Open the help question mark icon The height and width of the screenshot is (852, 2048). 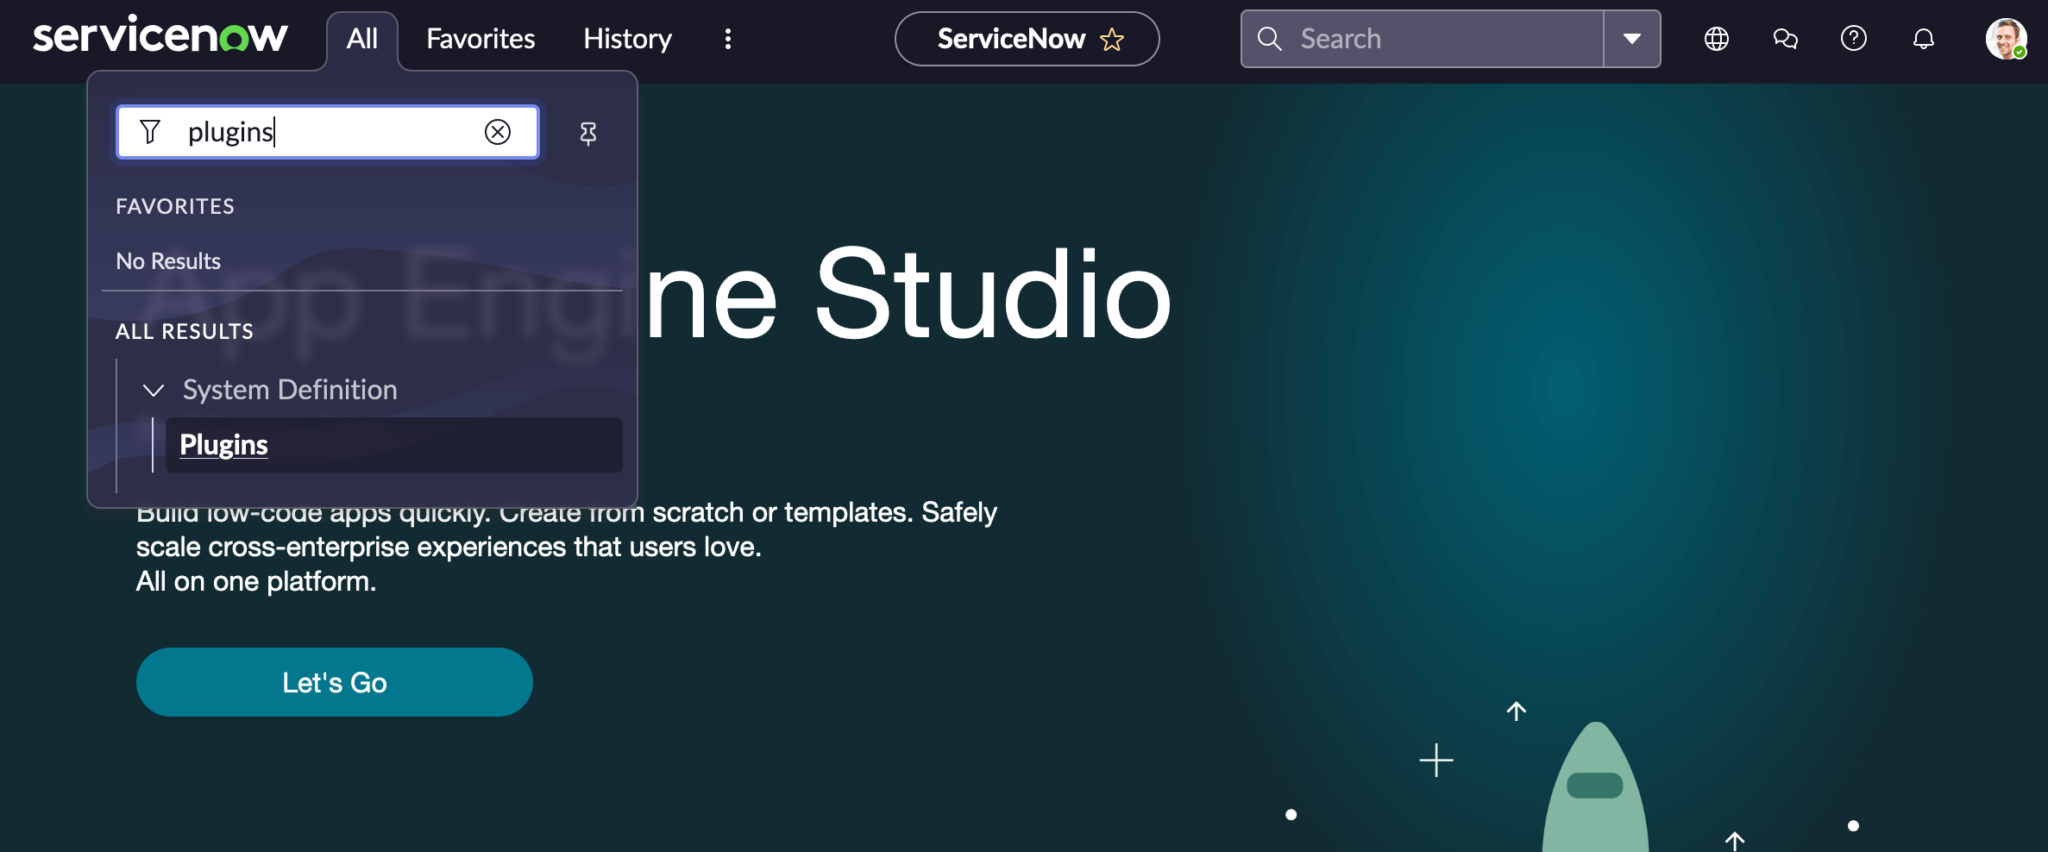coord(1854,39)
